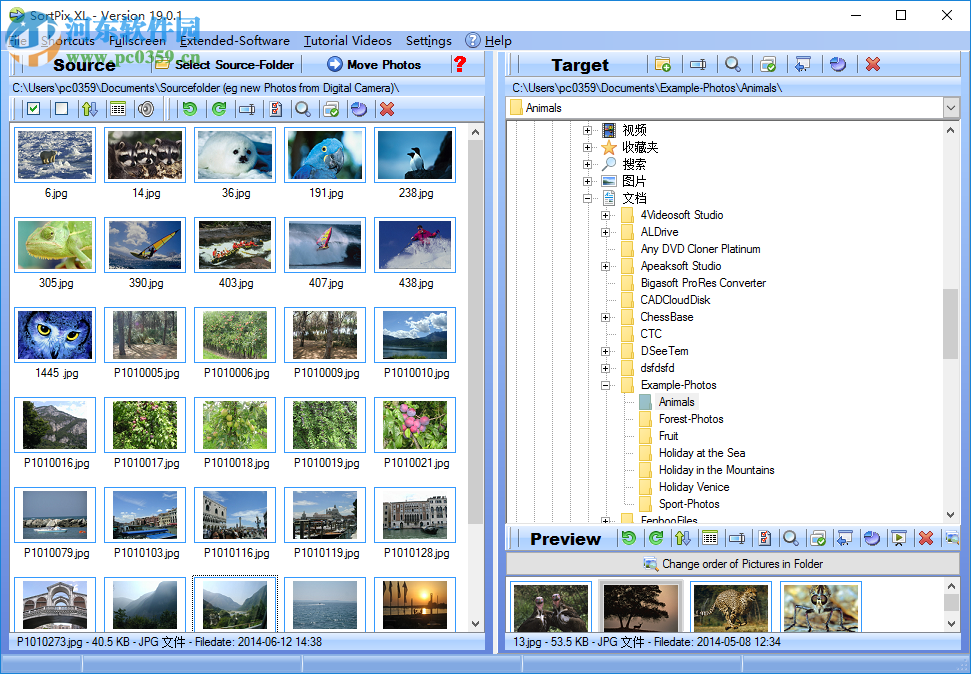971x674 pixels.
Task: Open the Settings menu
Action: pos(428,41)
